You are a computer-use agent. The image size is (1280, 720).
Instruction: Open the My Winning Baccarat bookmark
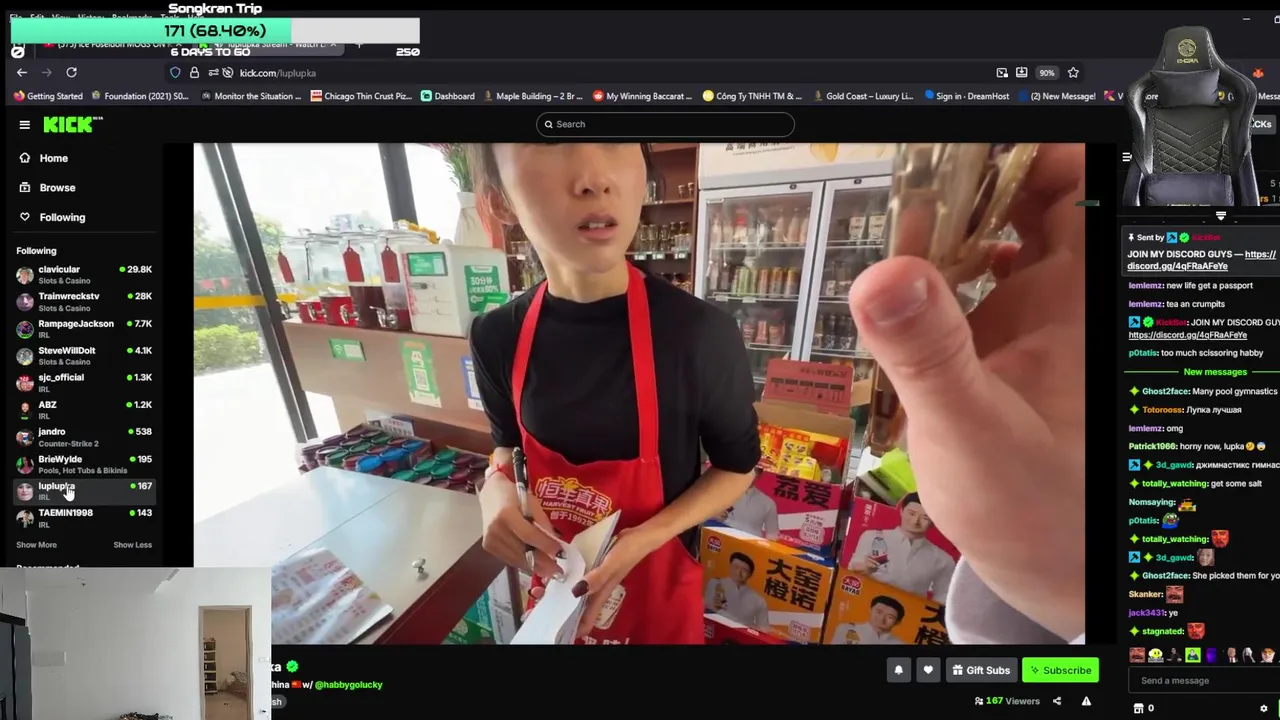tap(642, 96)
